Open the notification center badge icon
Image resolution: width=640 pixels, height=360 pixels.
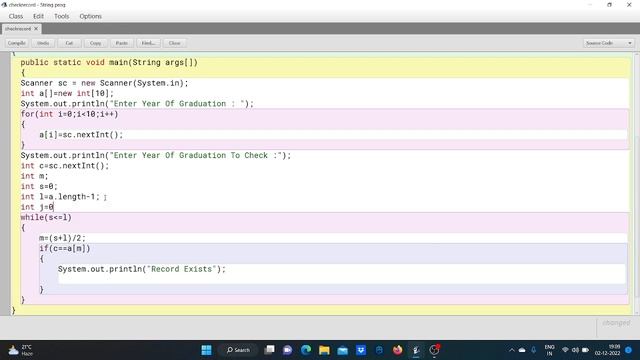(629, 350)
